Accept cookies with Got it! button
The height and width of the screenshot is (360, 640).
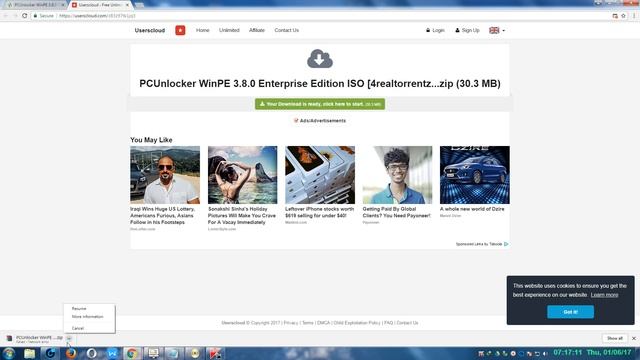tap(570, 312)
